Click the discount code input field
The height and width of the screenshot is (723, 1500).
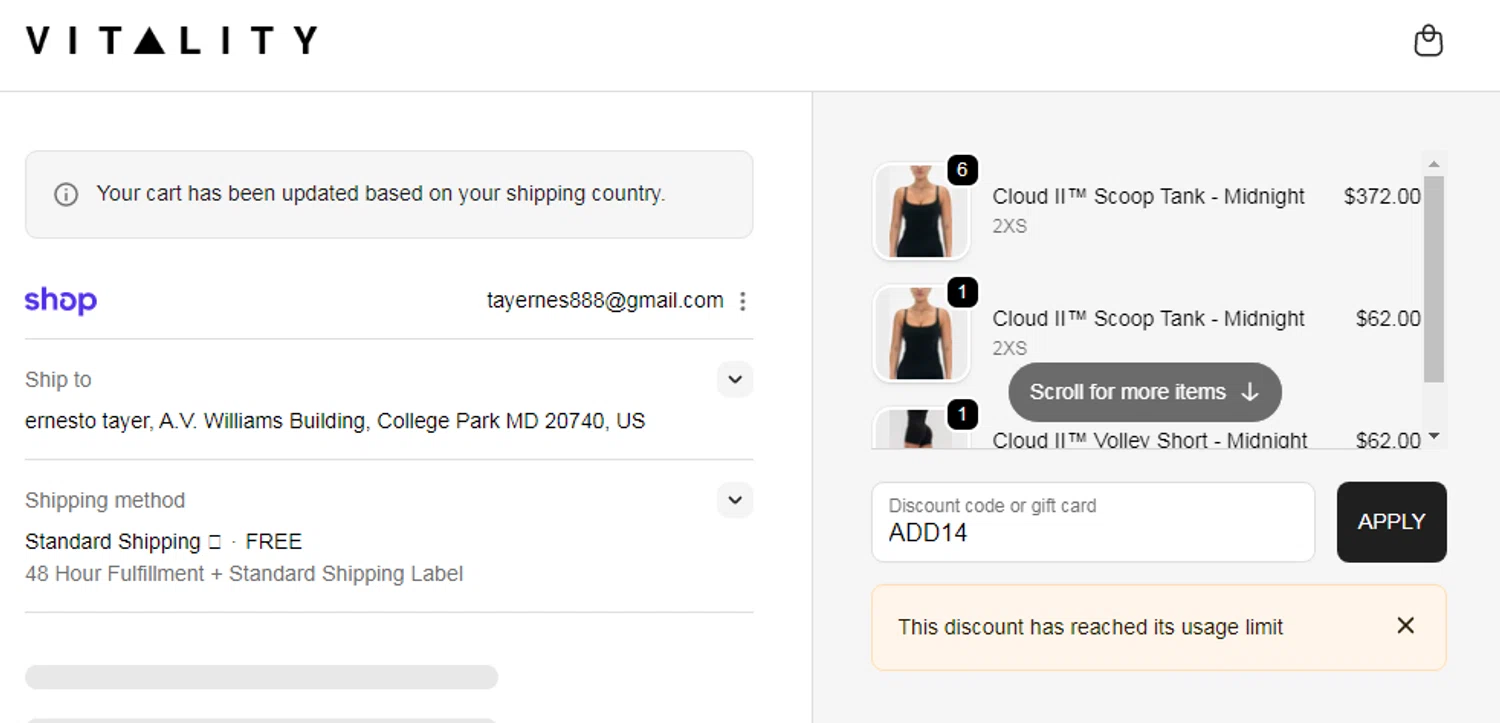point(1092,522)
